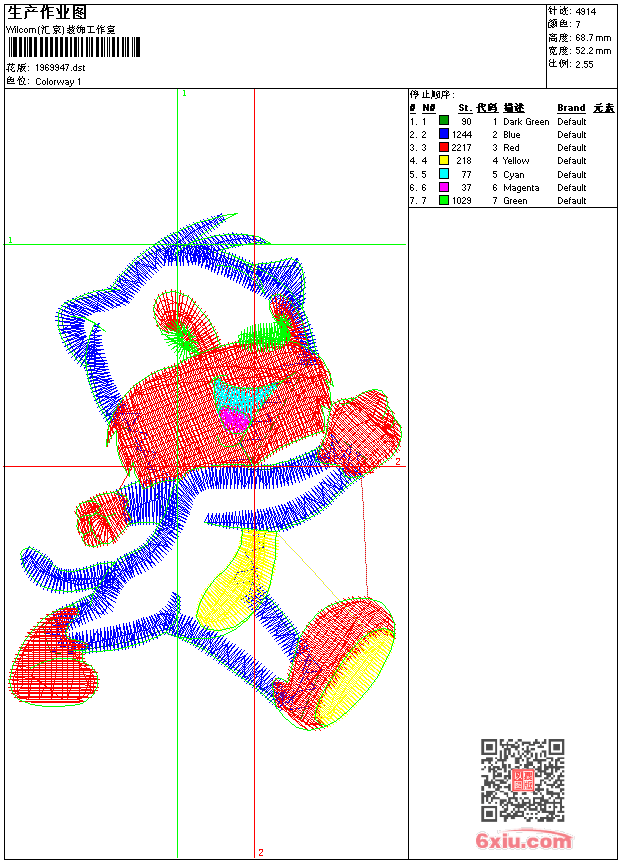Click the '元素' column header
This screenshot has width=620, height=860.
point(604,108)
